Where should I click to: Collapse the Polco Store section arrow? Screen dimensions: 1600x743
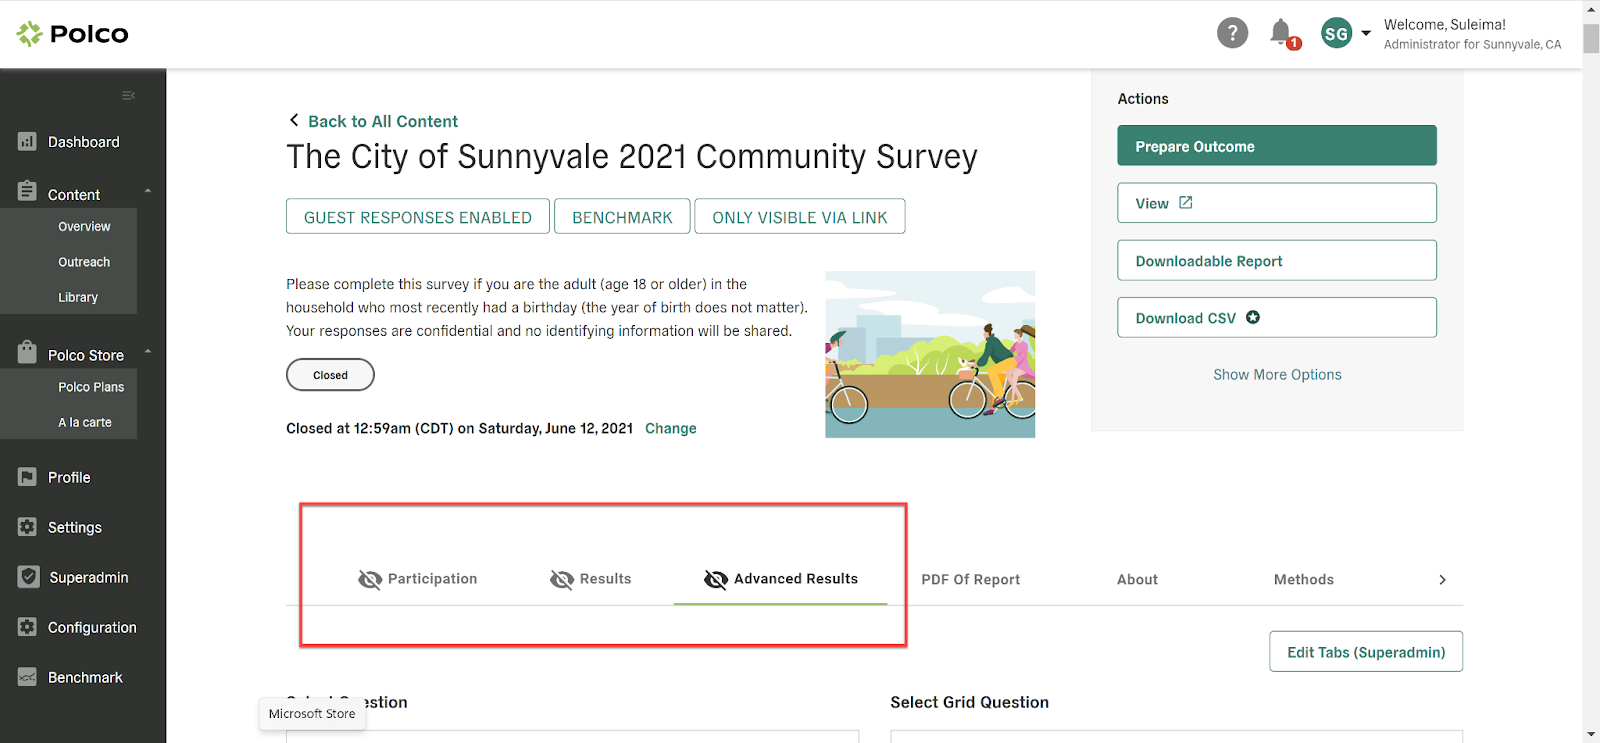(x=148, y=351)
